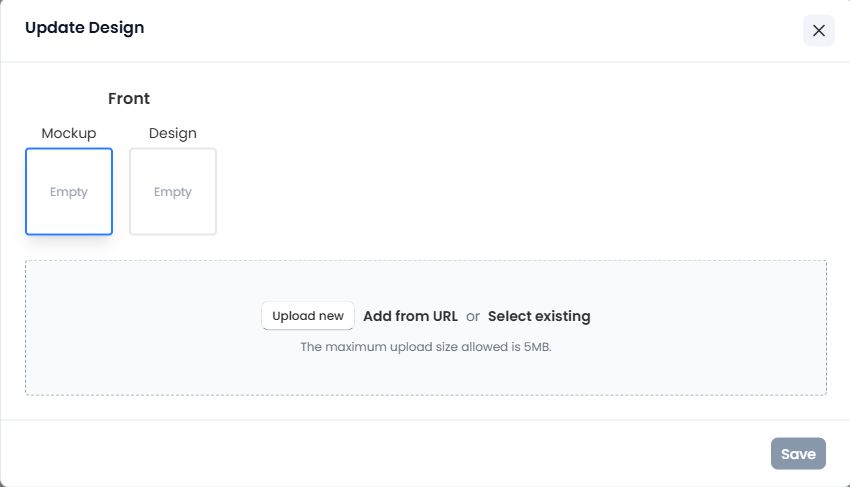Open the Select existing link
The width and height of the screenshot is (850, 487).
(x=539, y=316)
